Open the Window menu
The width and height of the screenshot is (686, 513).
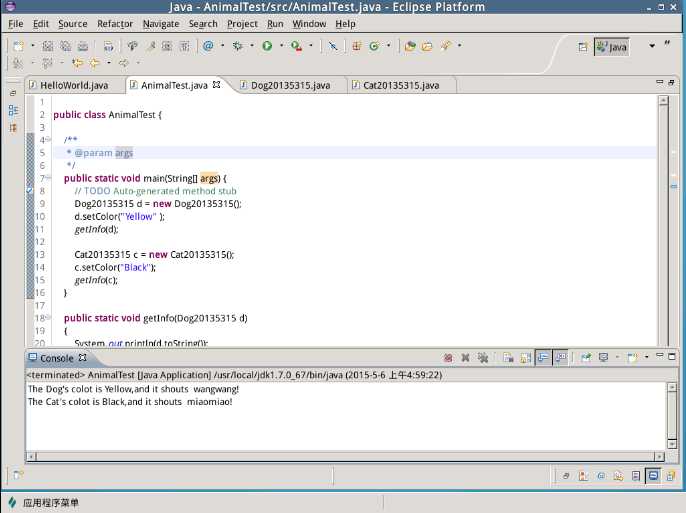tap(309, 24)
